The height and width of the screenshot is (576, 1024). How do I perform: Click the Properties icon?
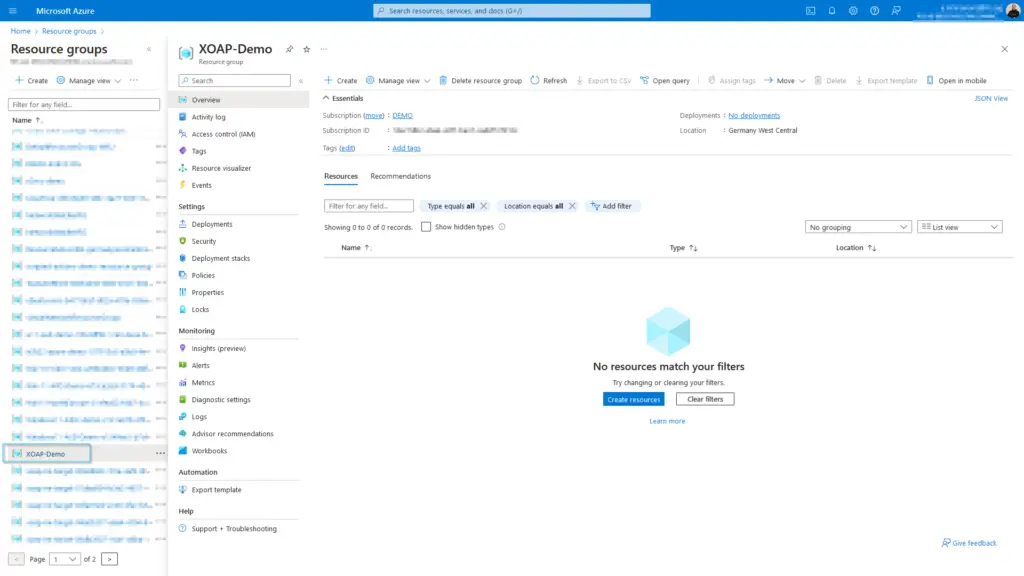tap(183, 292)
